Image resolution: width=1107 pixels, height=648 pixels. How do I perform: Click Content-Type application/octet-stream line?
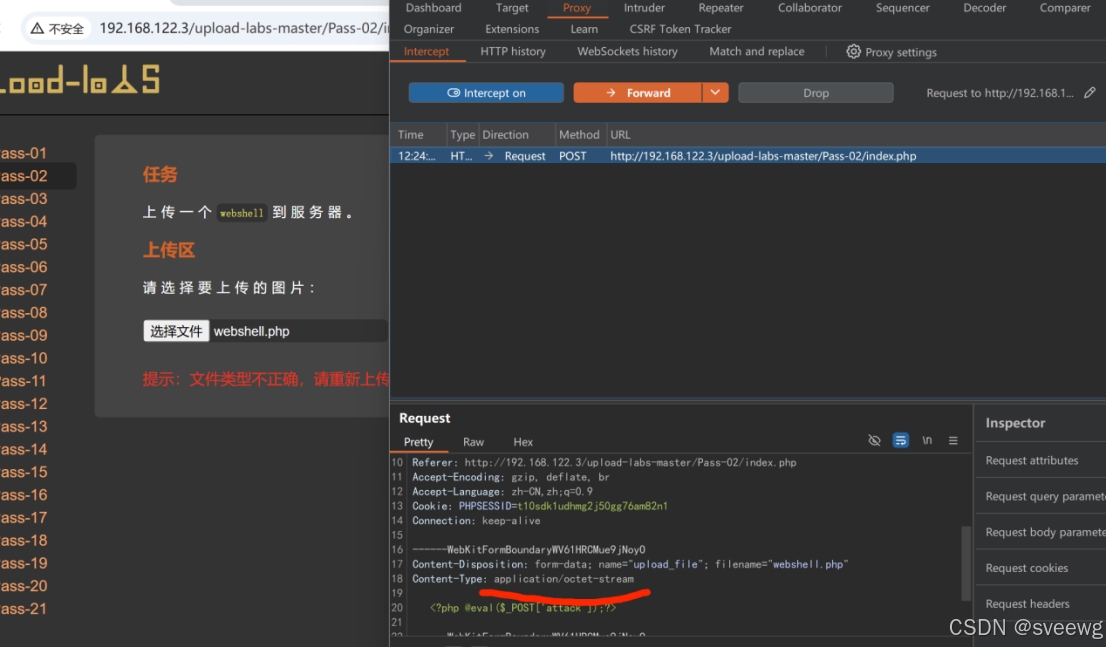522,579
